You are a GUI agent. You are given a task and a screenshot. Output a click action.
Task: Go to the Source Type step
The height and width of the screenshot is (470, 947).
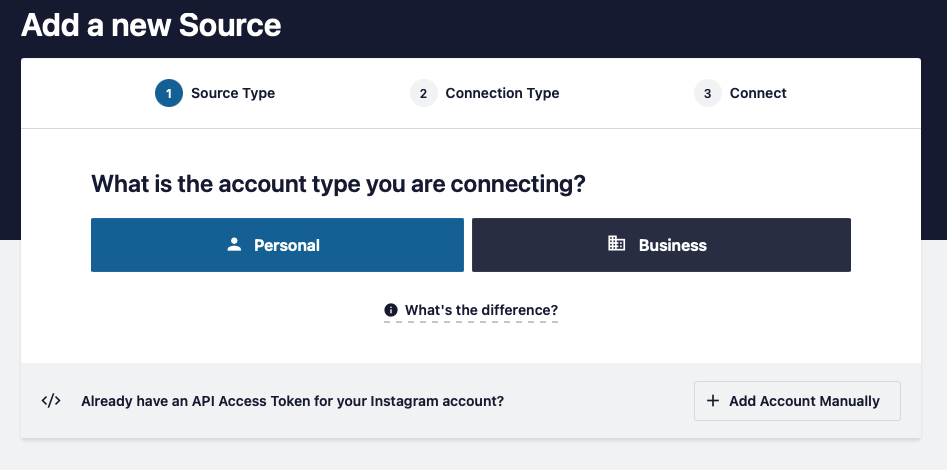[x=233, y=93]
